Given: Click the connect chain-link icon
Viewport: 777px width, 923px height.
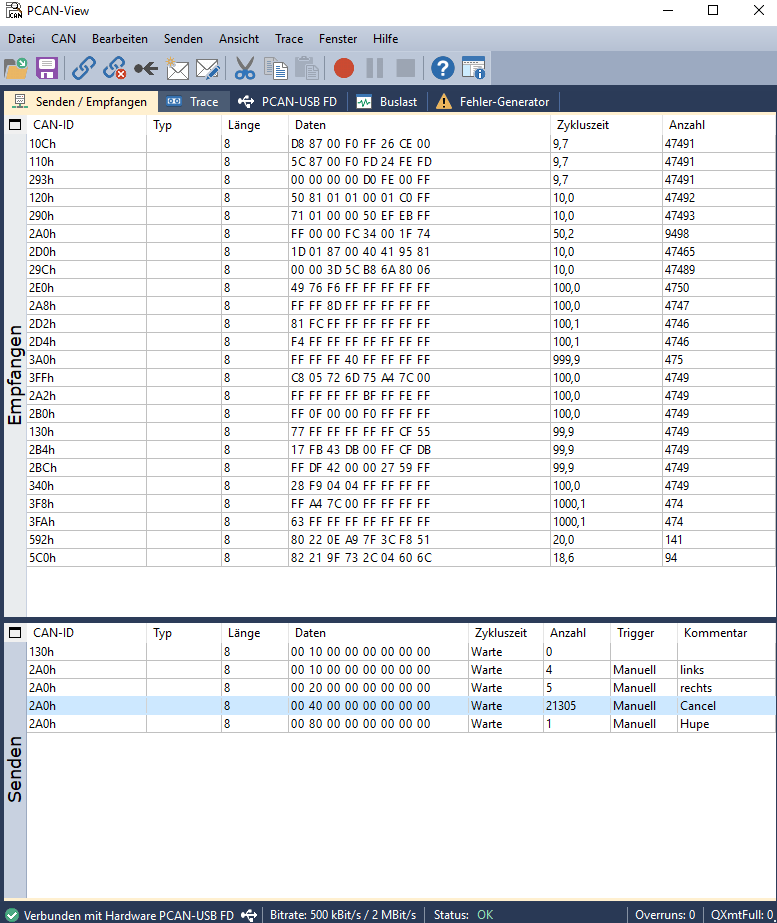Looking at the screenshot, I should [x=84, y=68].
